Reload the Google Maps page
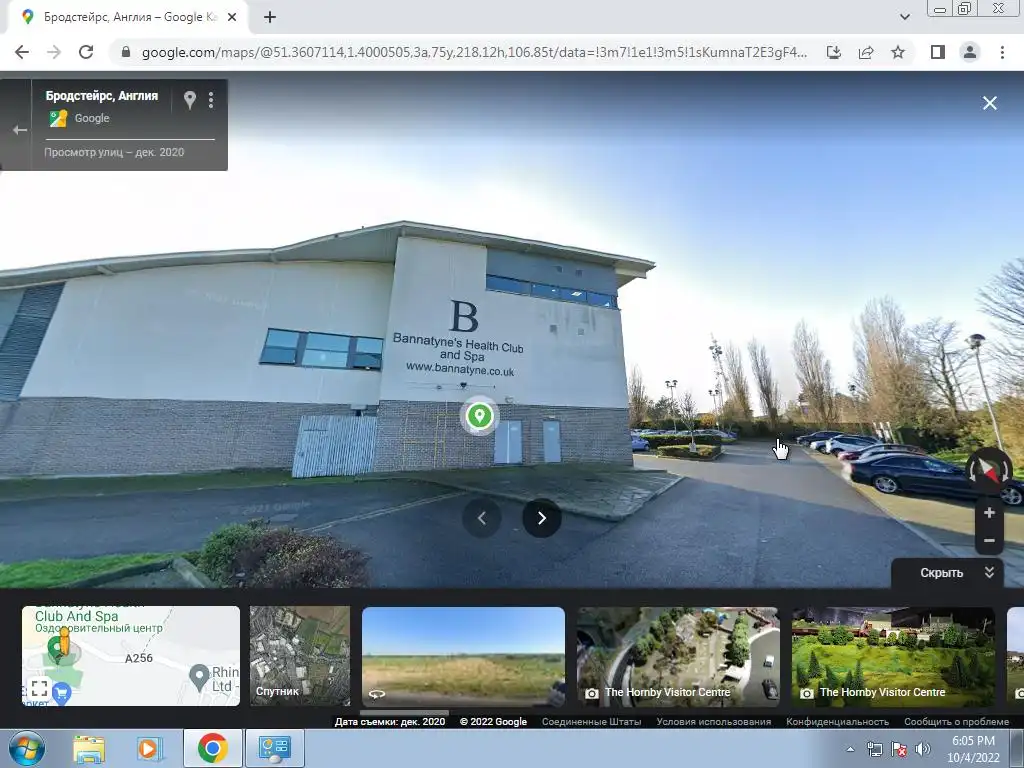1024x768 pixels. click(x=86, y=52)
